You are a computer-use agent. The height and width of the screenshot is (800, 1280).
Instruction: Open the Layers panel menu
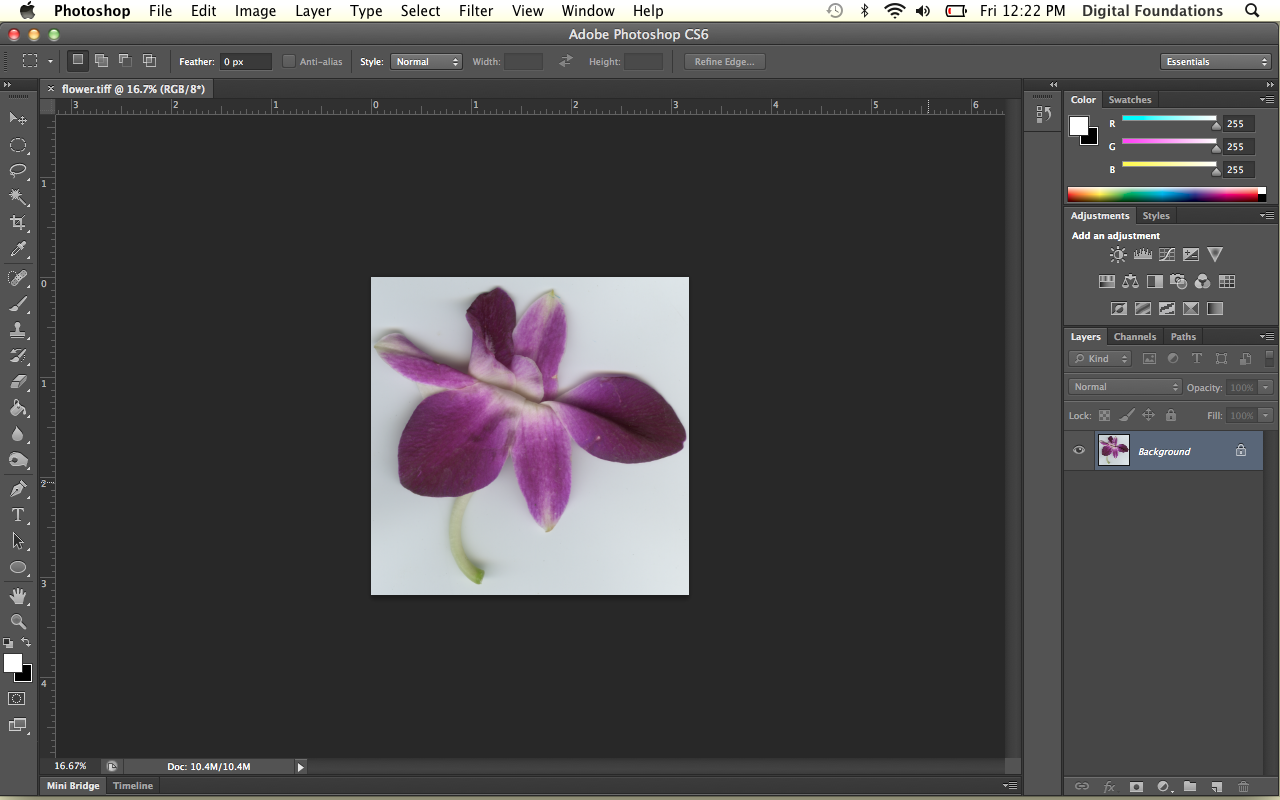point(1268,337)
